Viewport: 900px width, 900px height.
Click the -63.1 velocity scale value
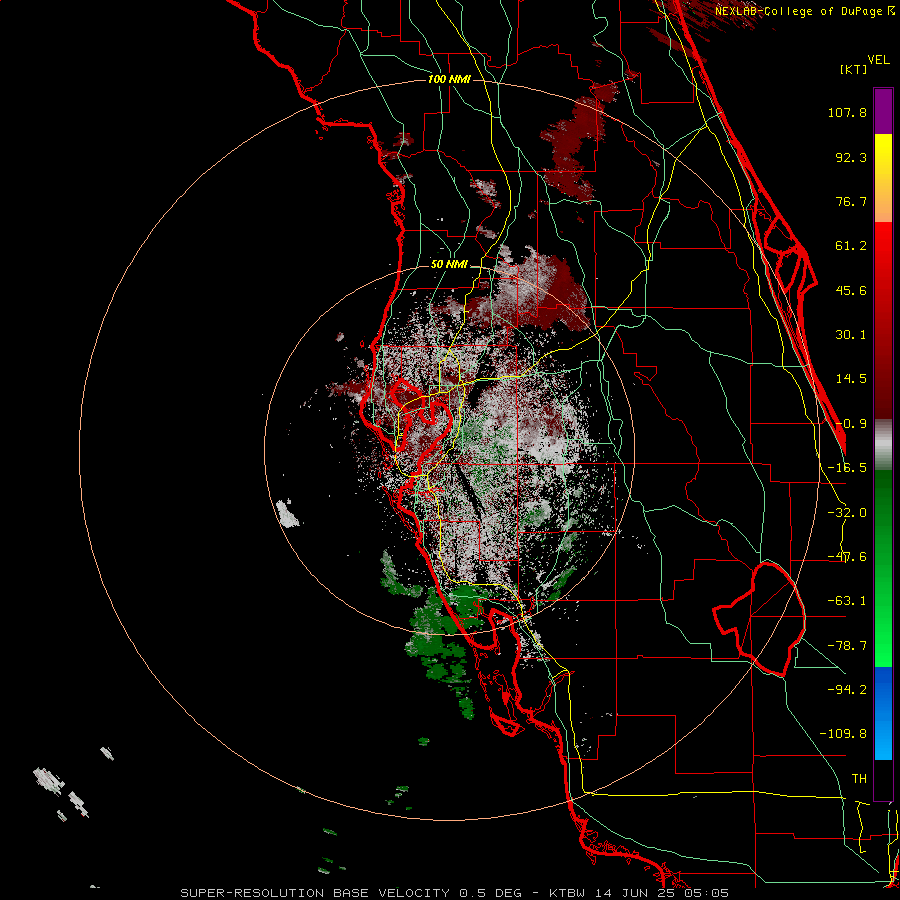point(847,601)
